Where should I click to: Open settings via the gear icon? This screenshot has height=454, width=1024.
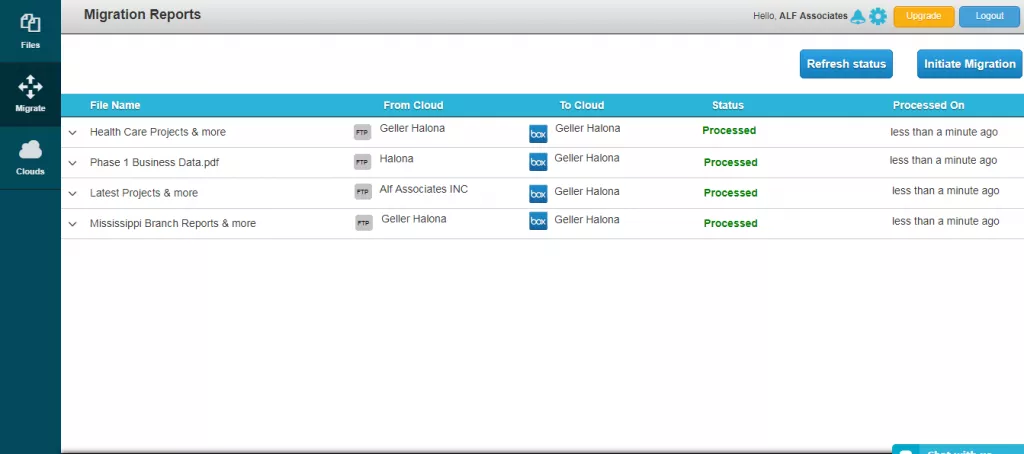click(x=878, y=16)
